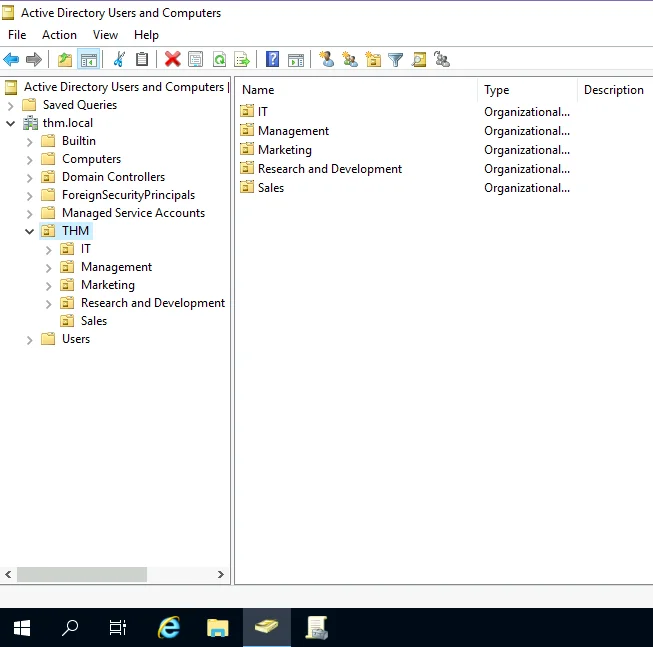The height and width of the screenshot is (647, 653).
Task: Open the File menu
Action: [17, 35]
